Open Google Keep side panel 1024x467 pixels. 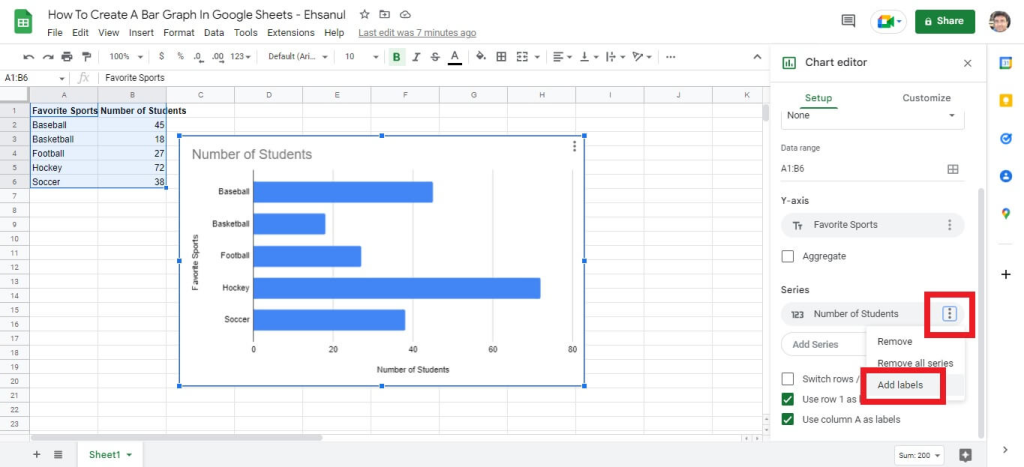click(1006, 101)
